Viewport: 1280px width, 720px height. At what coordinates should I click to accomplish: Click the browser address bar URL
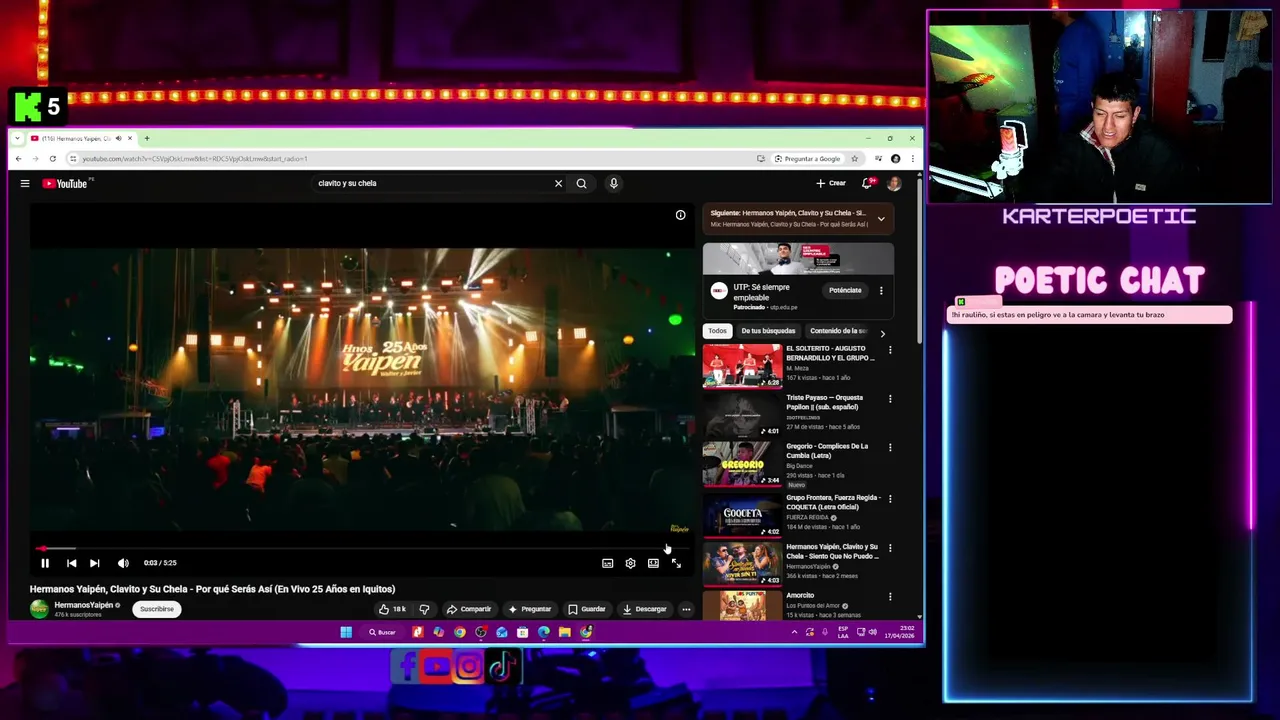(195, 159)
